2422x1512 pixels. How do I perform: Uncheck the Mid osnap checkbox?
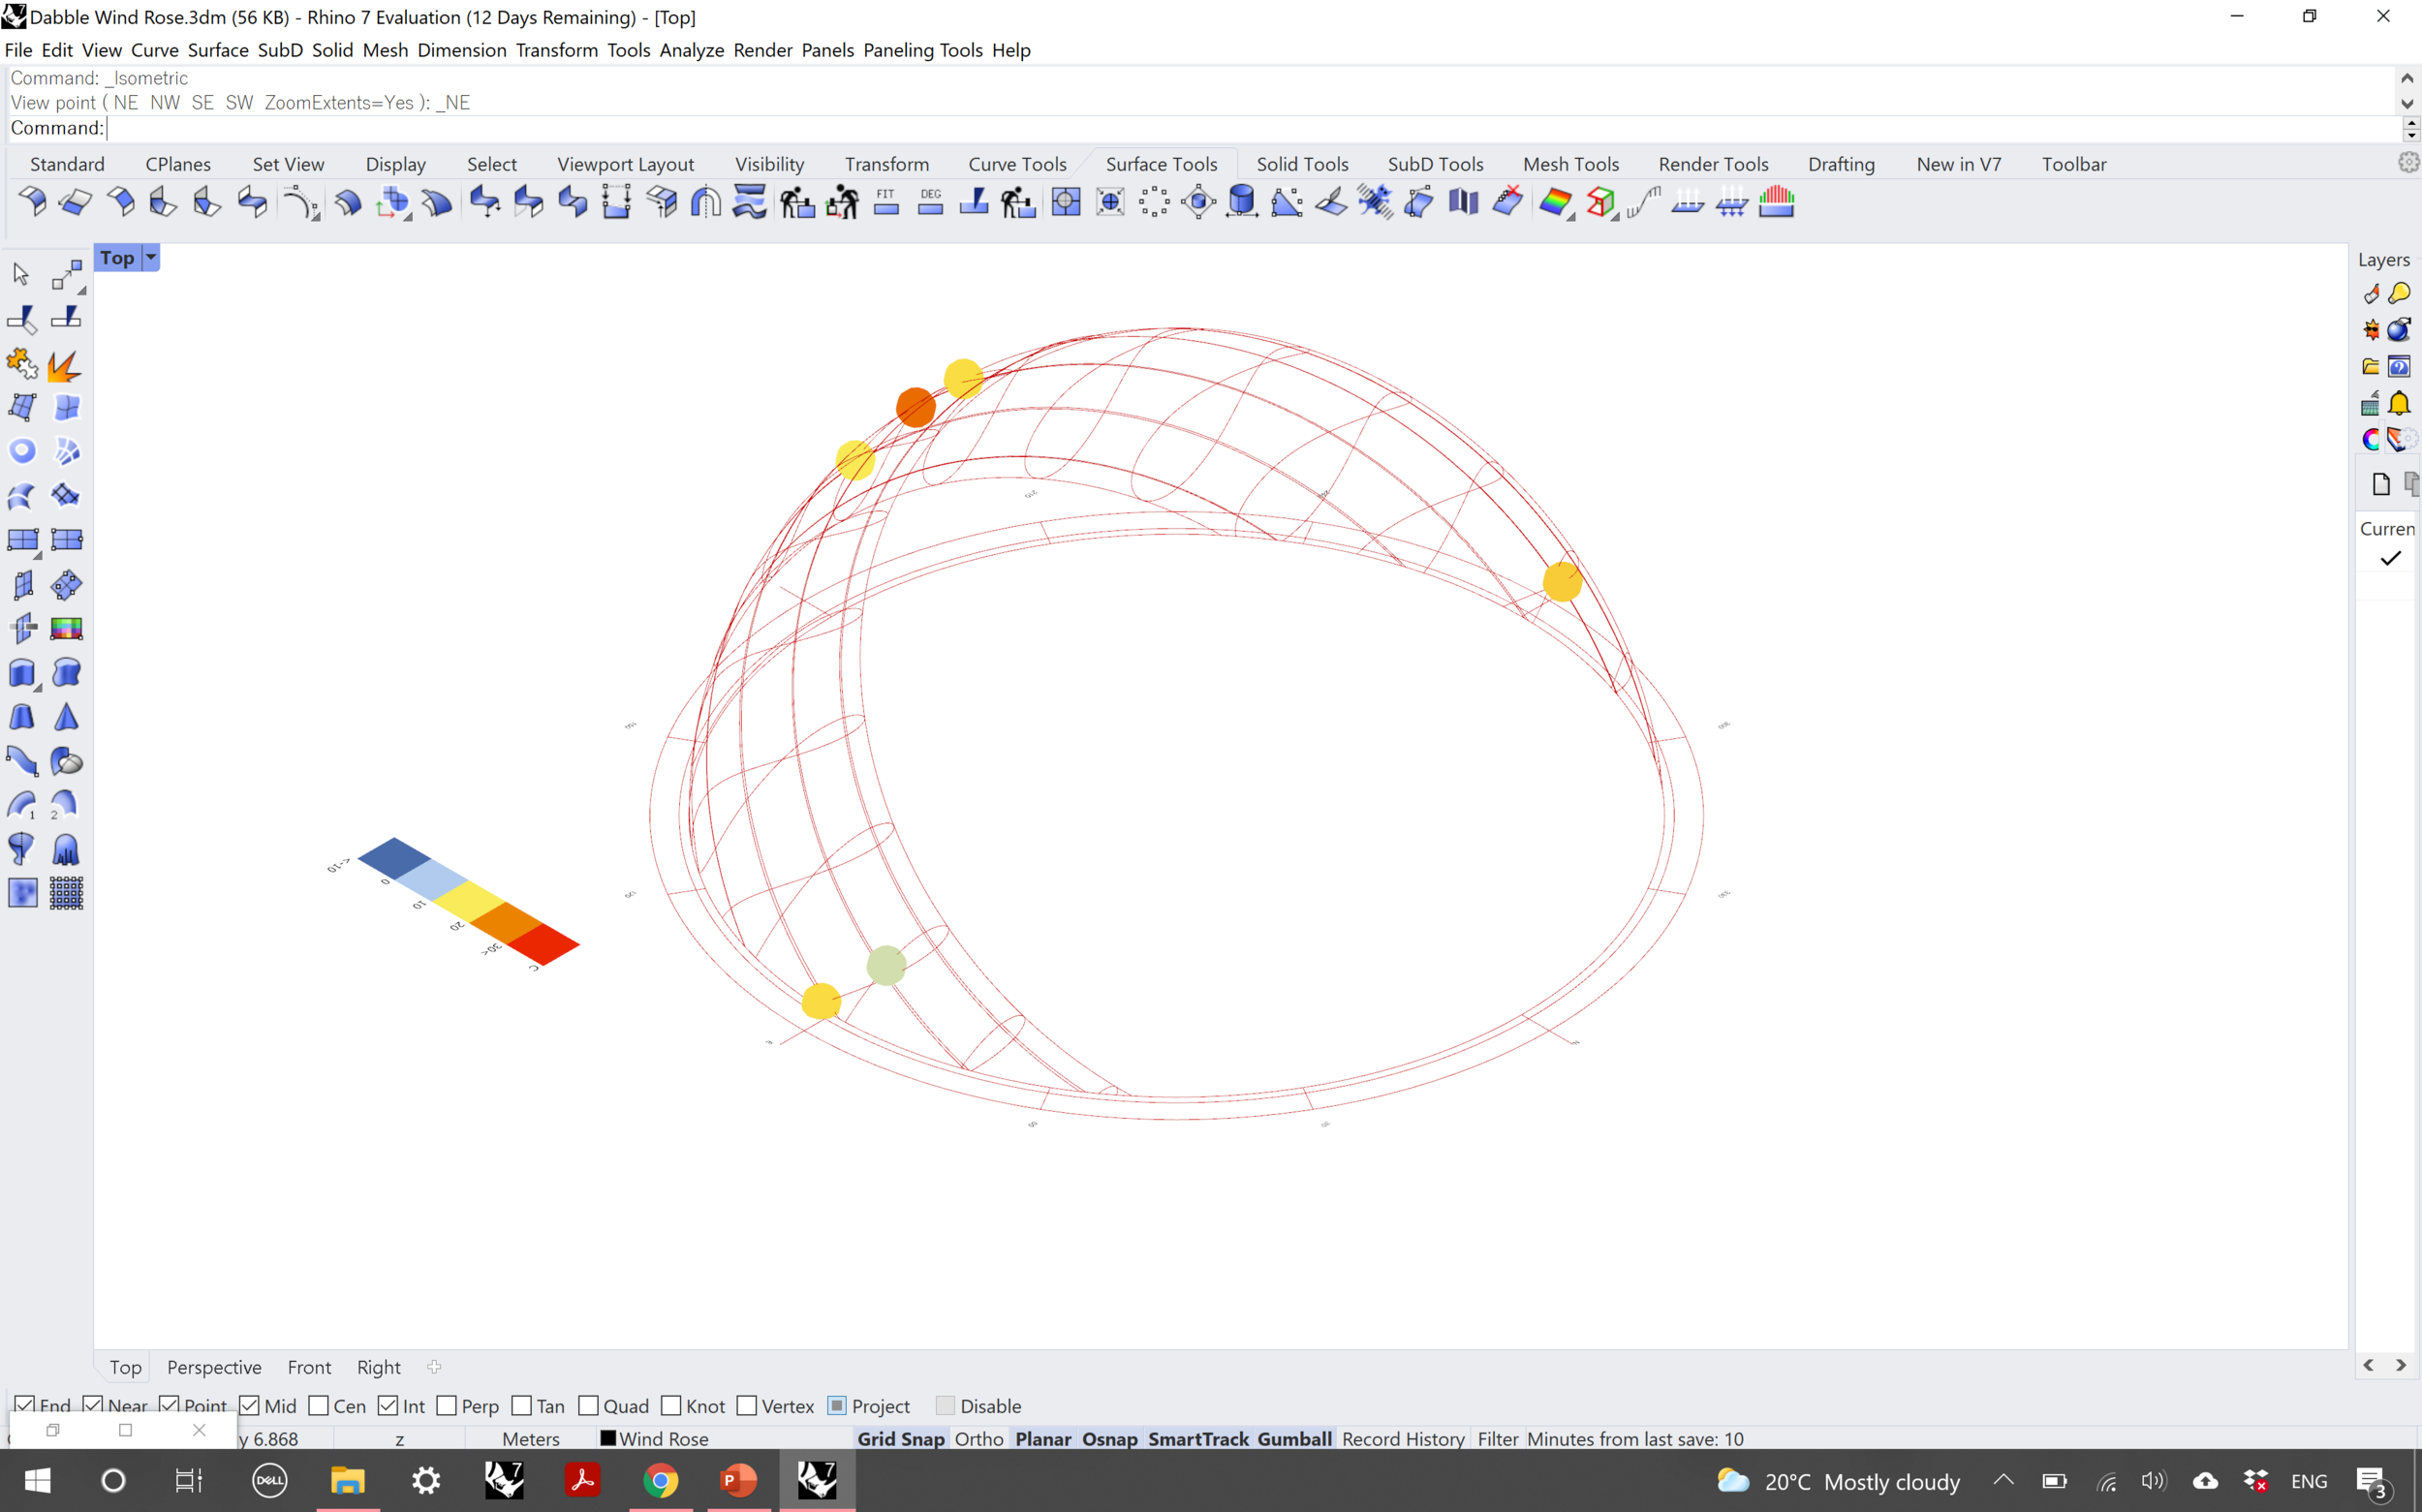tap(248, 1405)
